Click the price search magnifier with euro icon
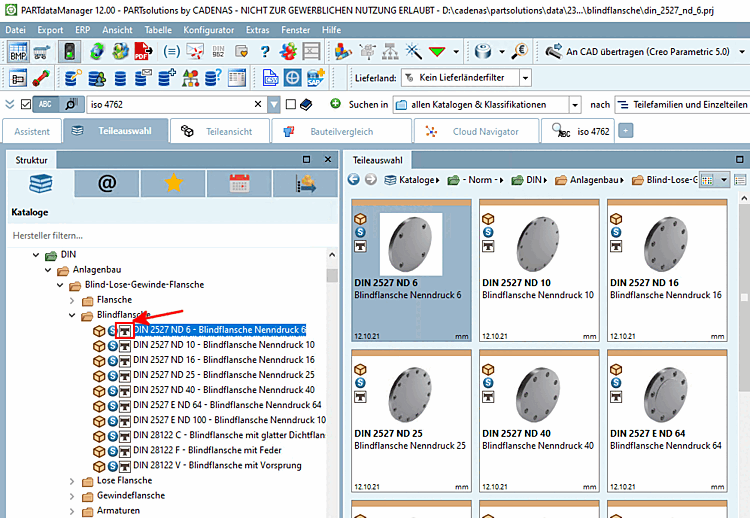The image size is (750, 518). 519,51
